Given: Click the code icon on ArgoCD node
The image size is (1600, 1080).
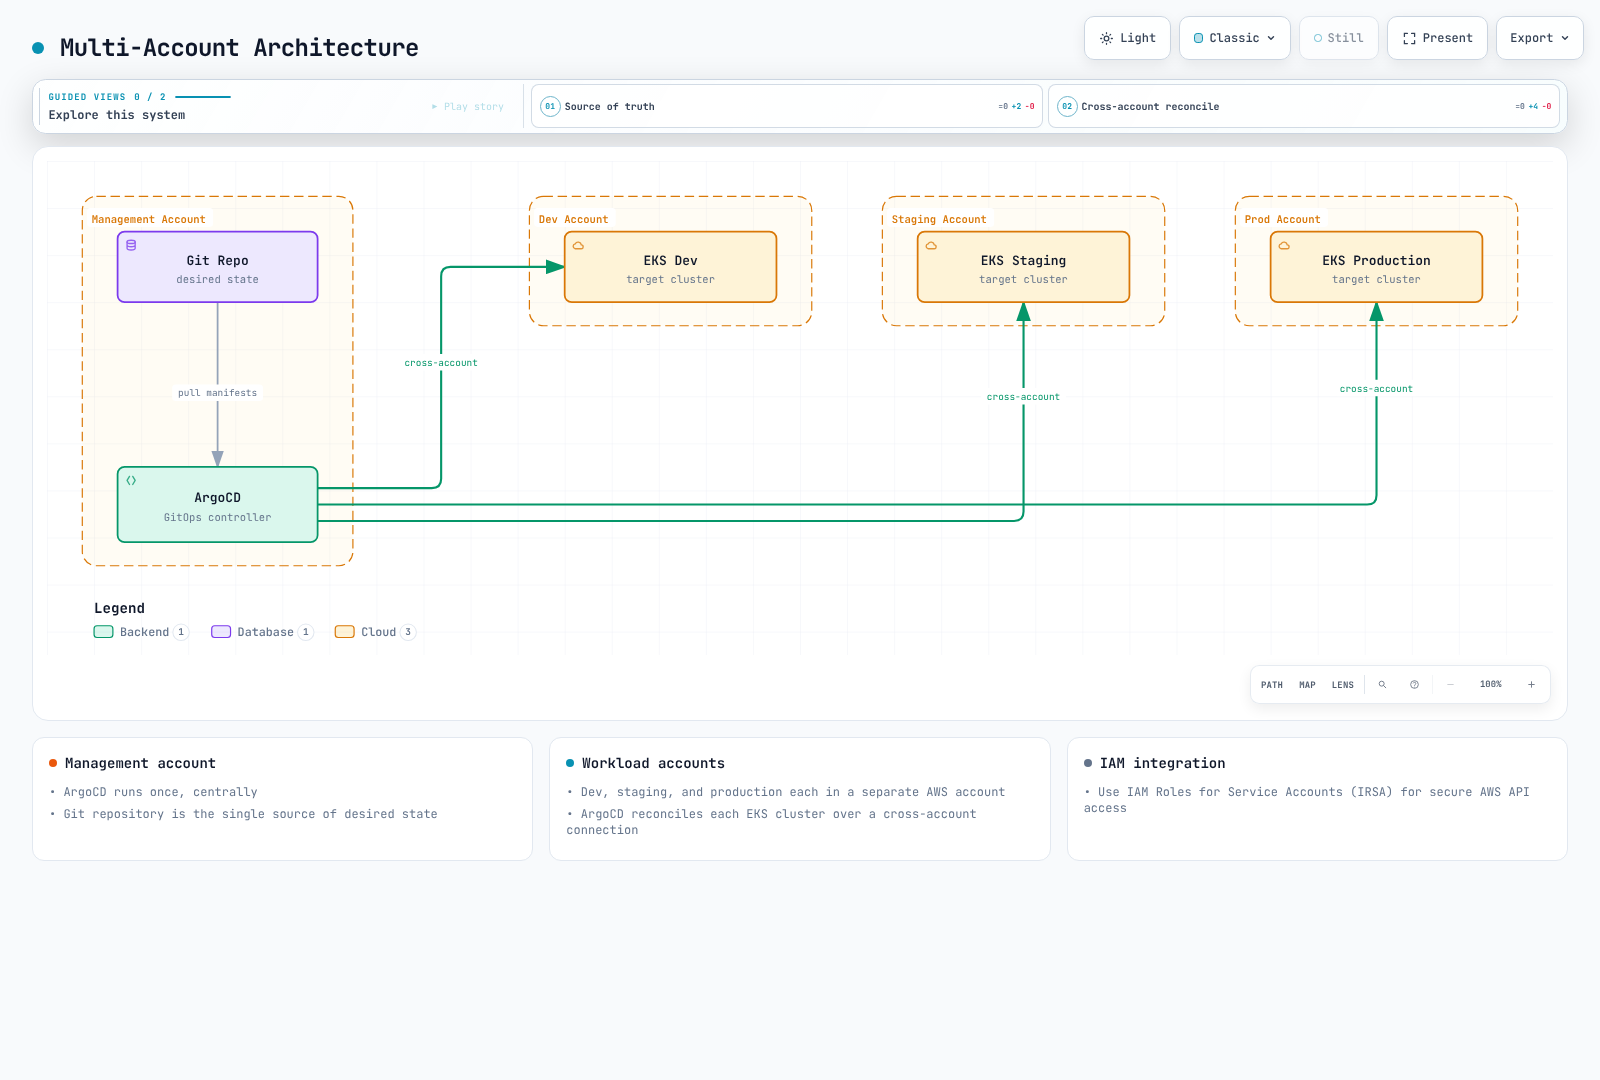Looking at the screenshot, I should coord(131,480).
